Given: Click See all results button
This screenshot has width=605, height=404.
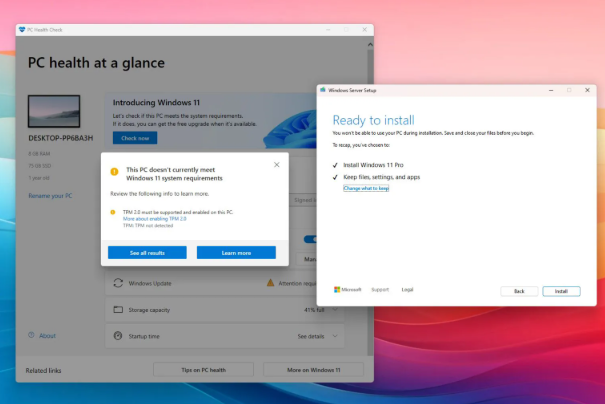Looking at the screenshot, I should pyautogui.click(x=147, y=253).
